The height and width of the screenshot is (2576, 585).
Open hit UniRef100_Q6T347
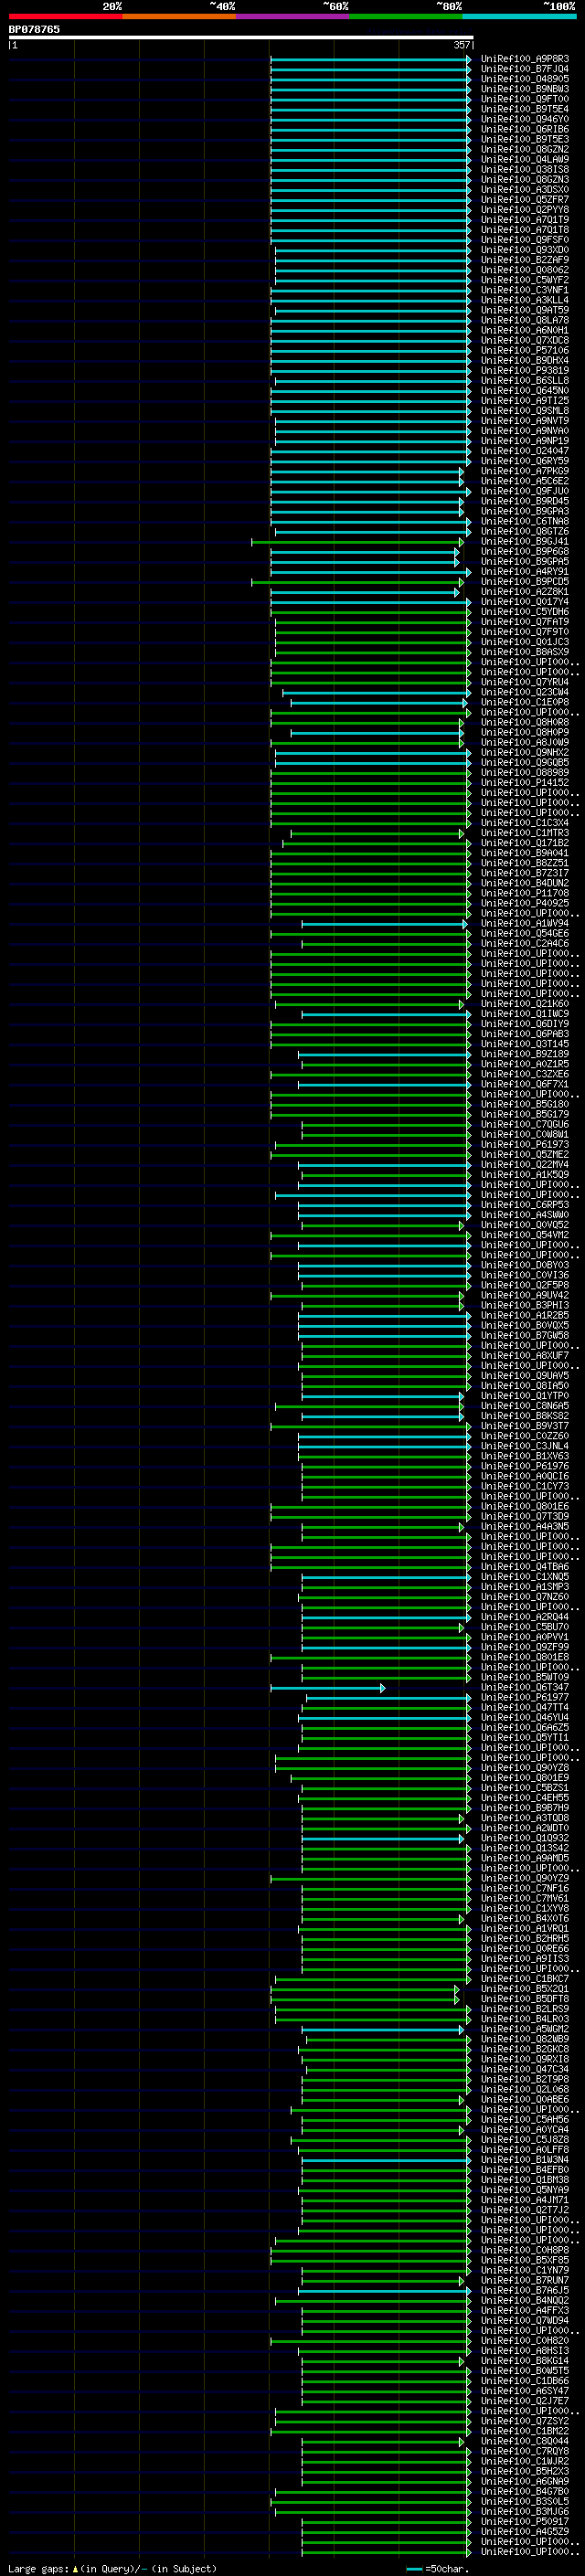click(x=525, y=1688)
